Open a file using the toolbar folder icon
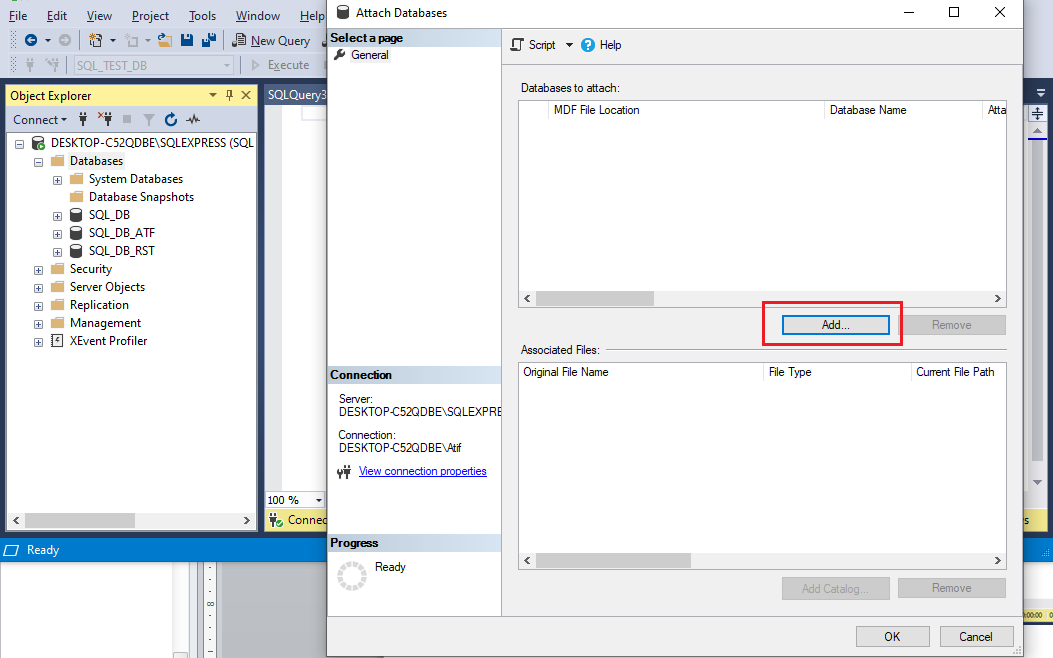This screenshot has width=1053, height=658. click(x=163, y=40)
